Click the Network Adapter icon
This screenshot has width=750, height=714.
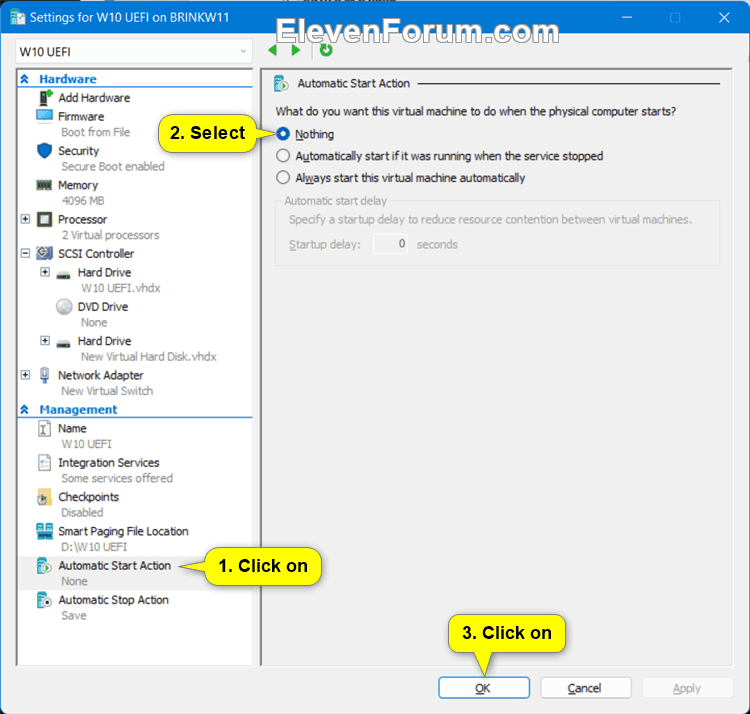point(44,375)
